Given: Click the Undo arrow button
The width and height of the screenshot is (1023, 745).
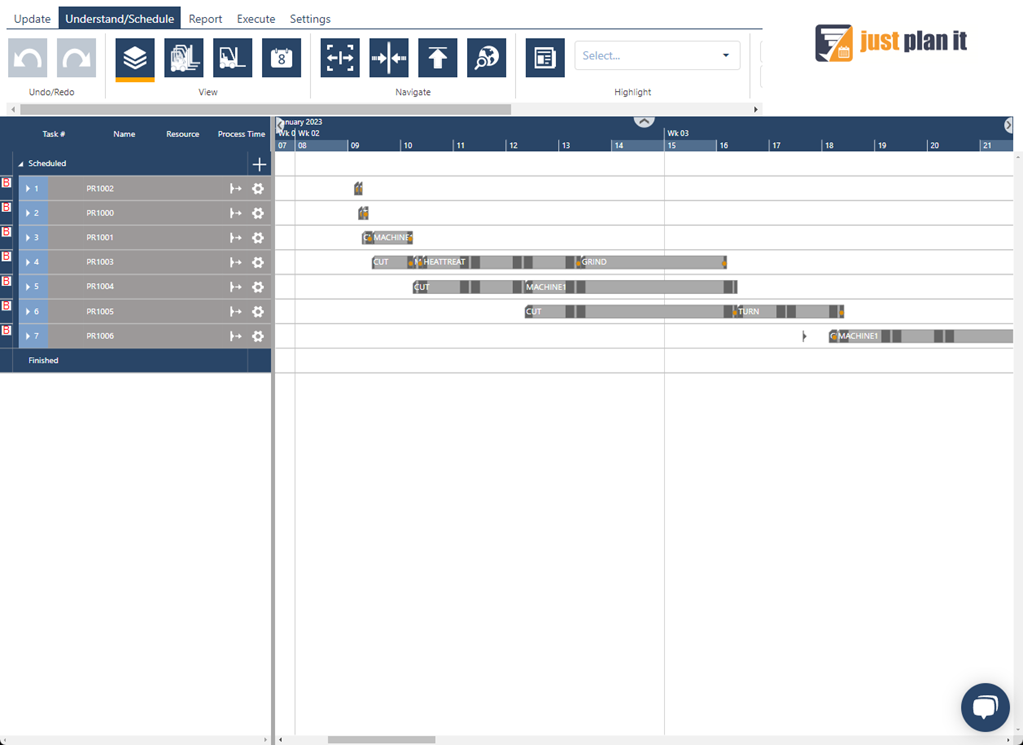Looking at the screenshot, I should [x=28, y=58].
